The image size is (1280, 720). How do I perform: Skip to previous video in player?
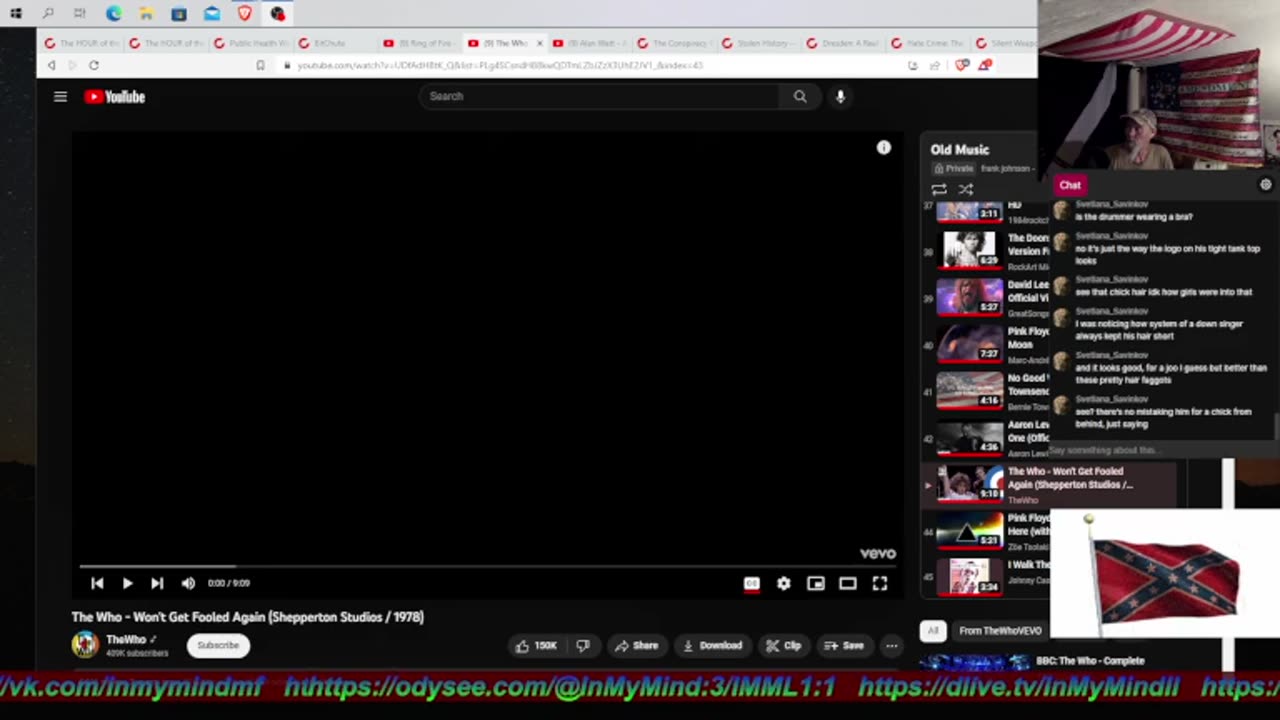tap(97, 583)
